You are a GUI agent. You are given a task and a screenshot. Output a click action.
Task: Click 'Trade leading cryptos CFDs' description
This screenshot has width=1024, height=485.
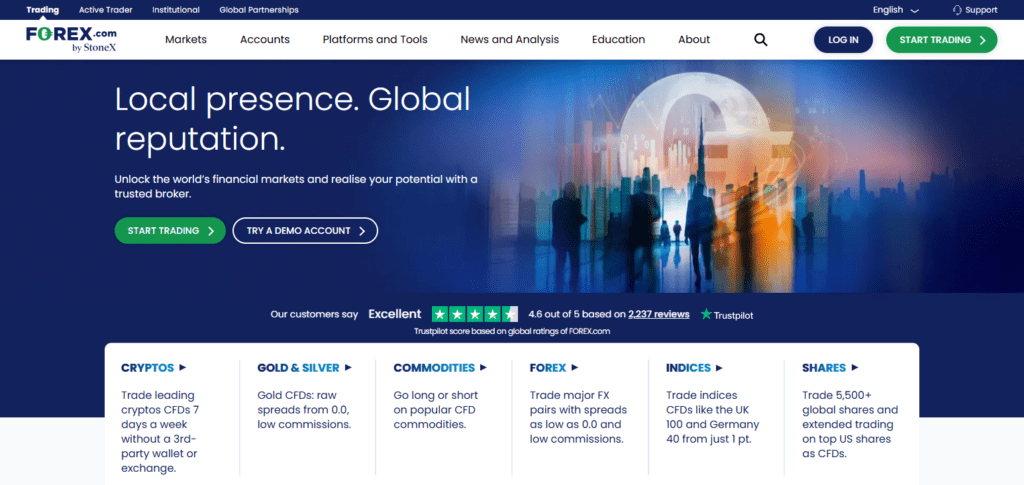[160, 431]
